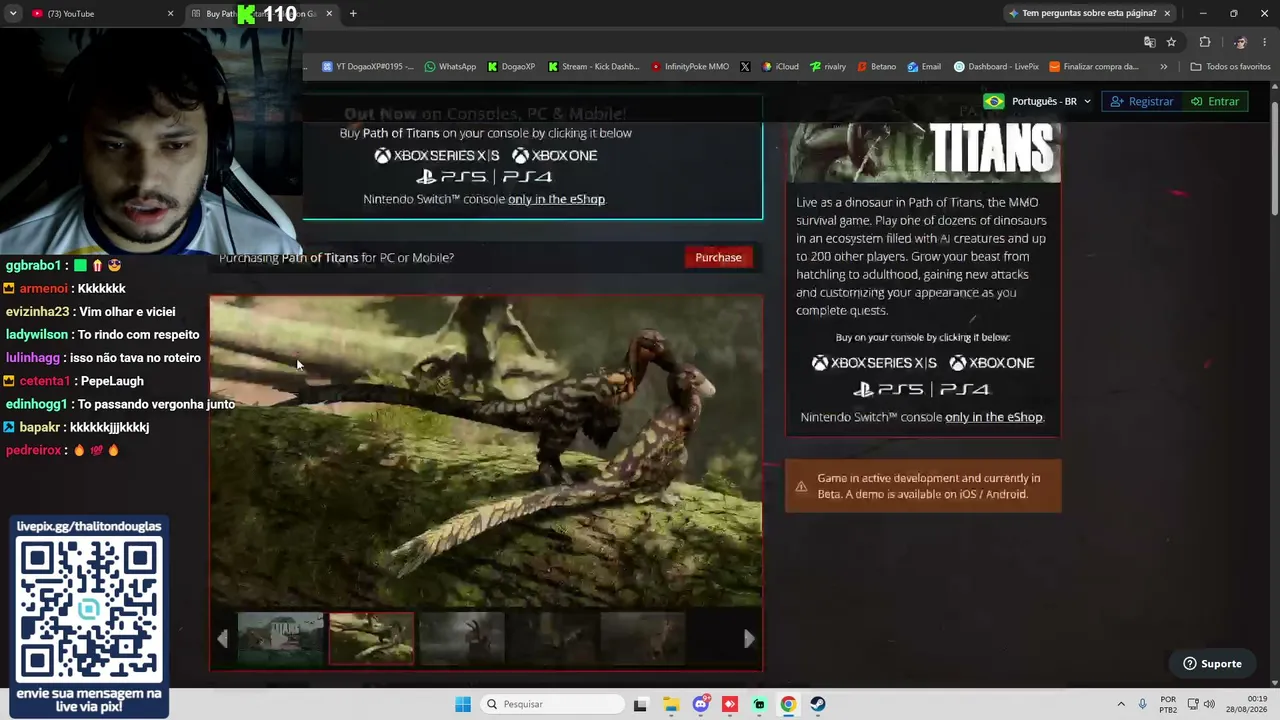
Task: Open the iCloud bookmark
Action: point(780,67)
